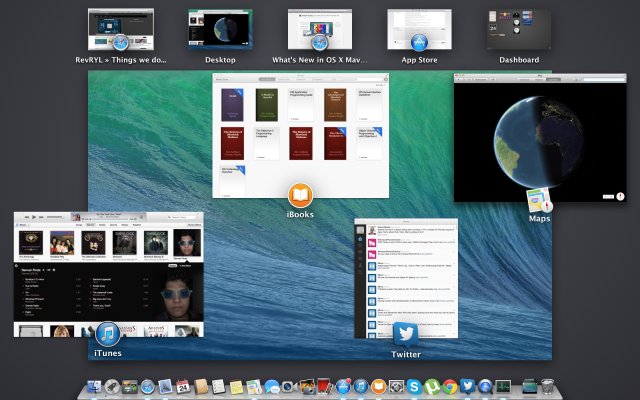Select the Genres tab in iTunes
The height and width of the screenshot is (400, 640).
(113, 225)
